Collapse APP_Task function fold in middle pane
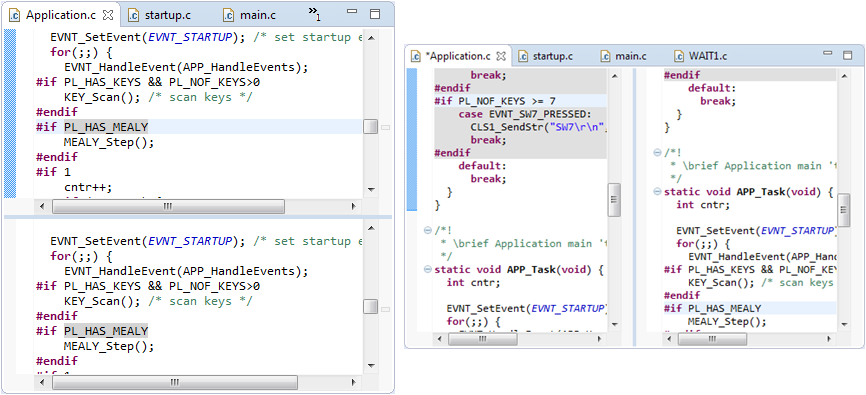 click(427, 270)
